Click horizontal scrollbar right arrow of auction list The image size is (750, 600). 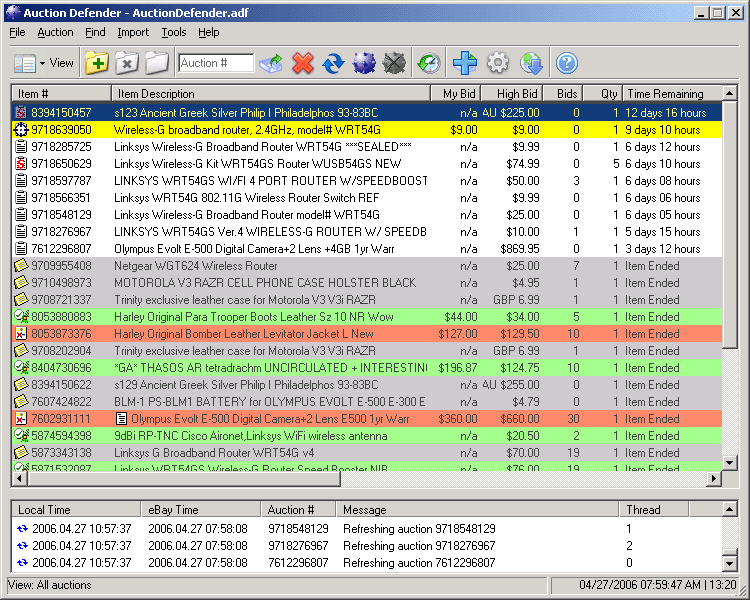point(714,479)
